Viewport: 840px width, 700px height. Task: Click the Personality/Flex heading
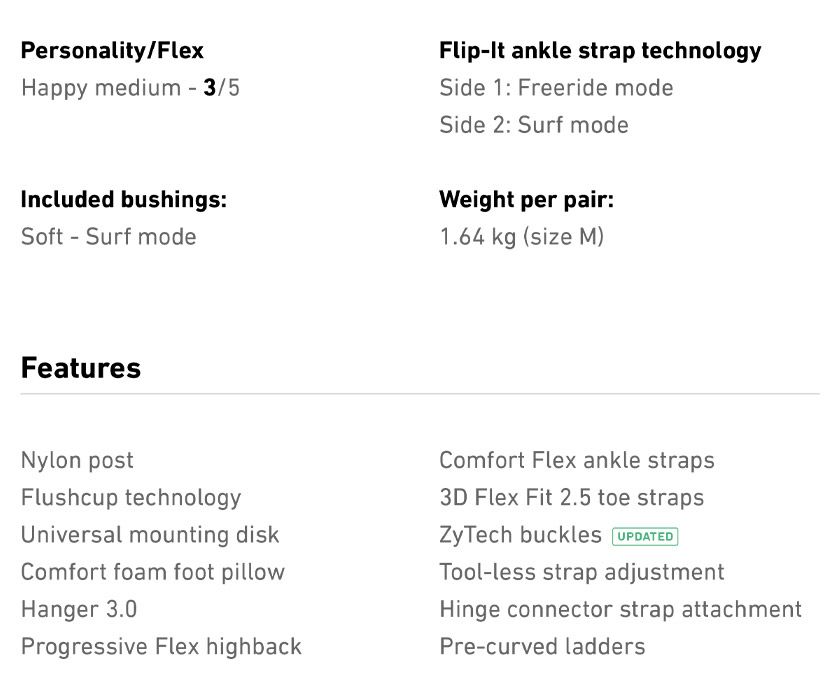point(112,51)
